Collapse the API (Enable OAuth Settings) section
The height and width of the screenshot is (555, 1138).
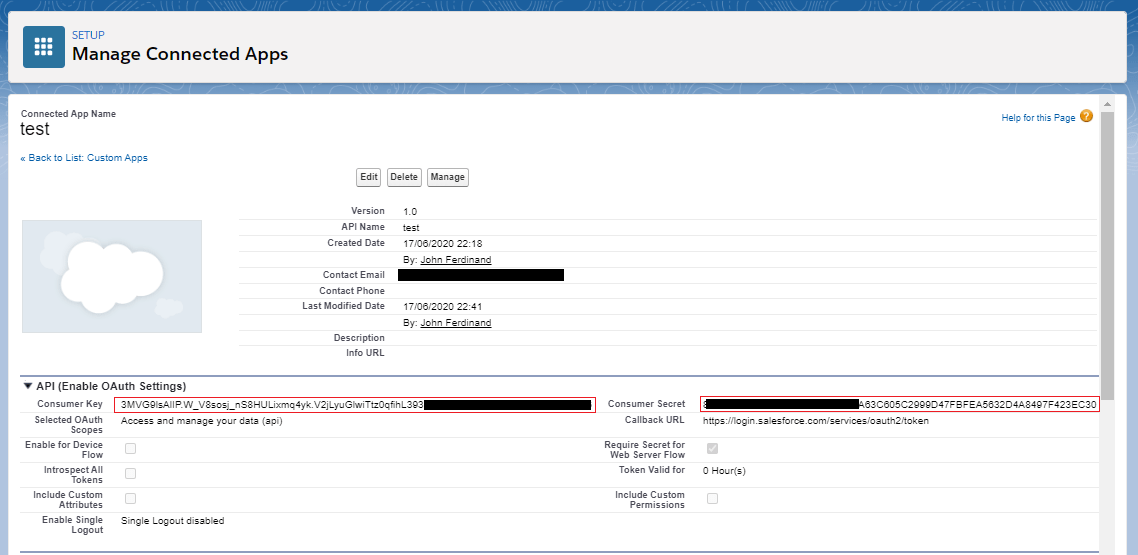(x=28, y=386)
